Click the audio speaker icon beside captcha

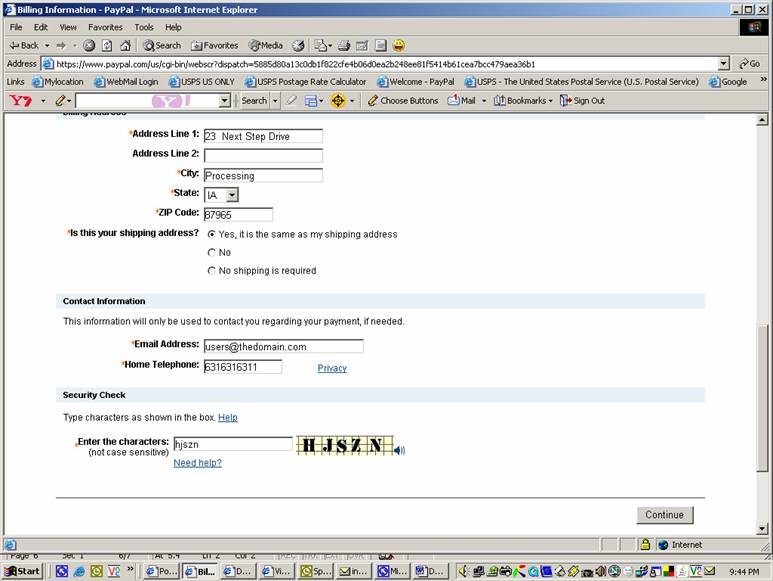[x=399, y=450]
